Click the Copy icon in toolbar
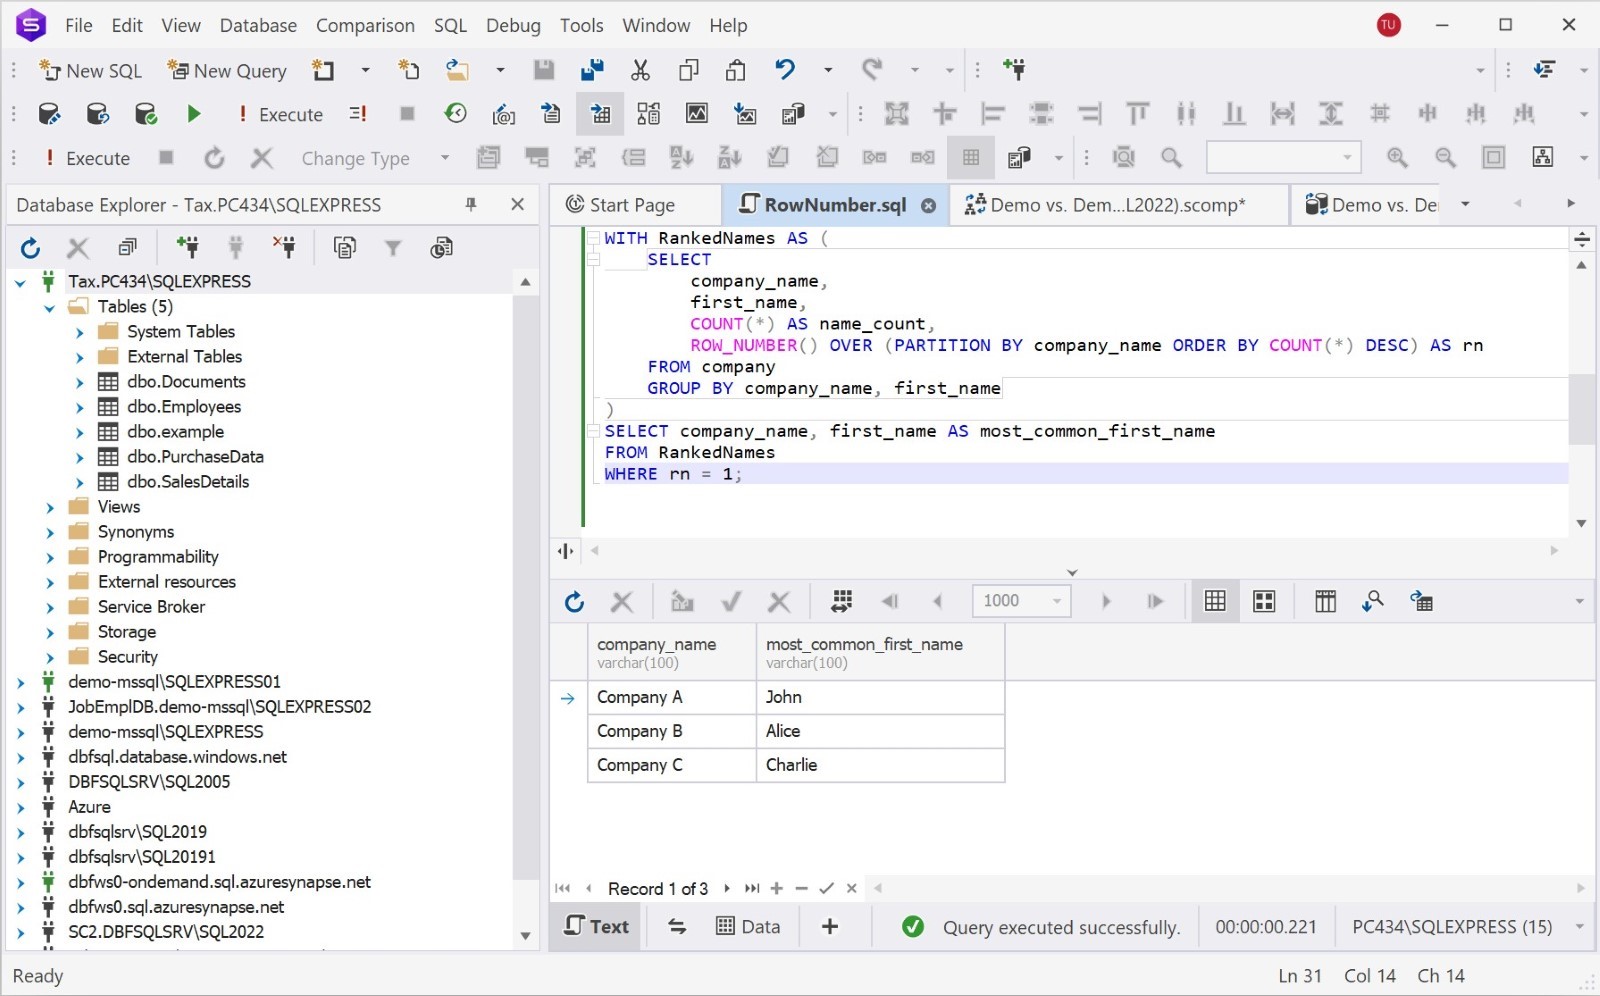Screen dimensions: 1600x996 point(688,70)
